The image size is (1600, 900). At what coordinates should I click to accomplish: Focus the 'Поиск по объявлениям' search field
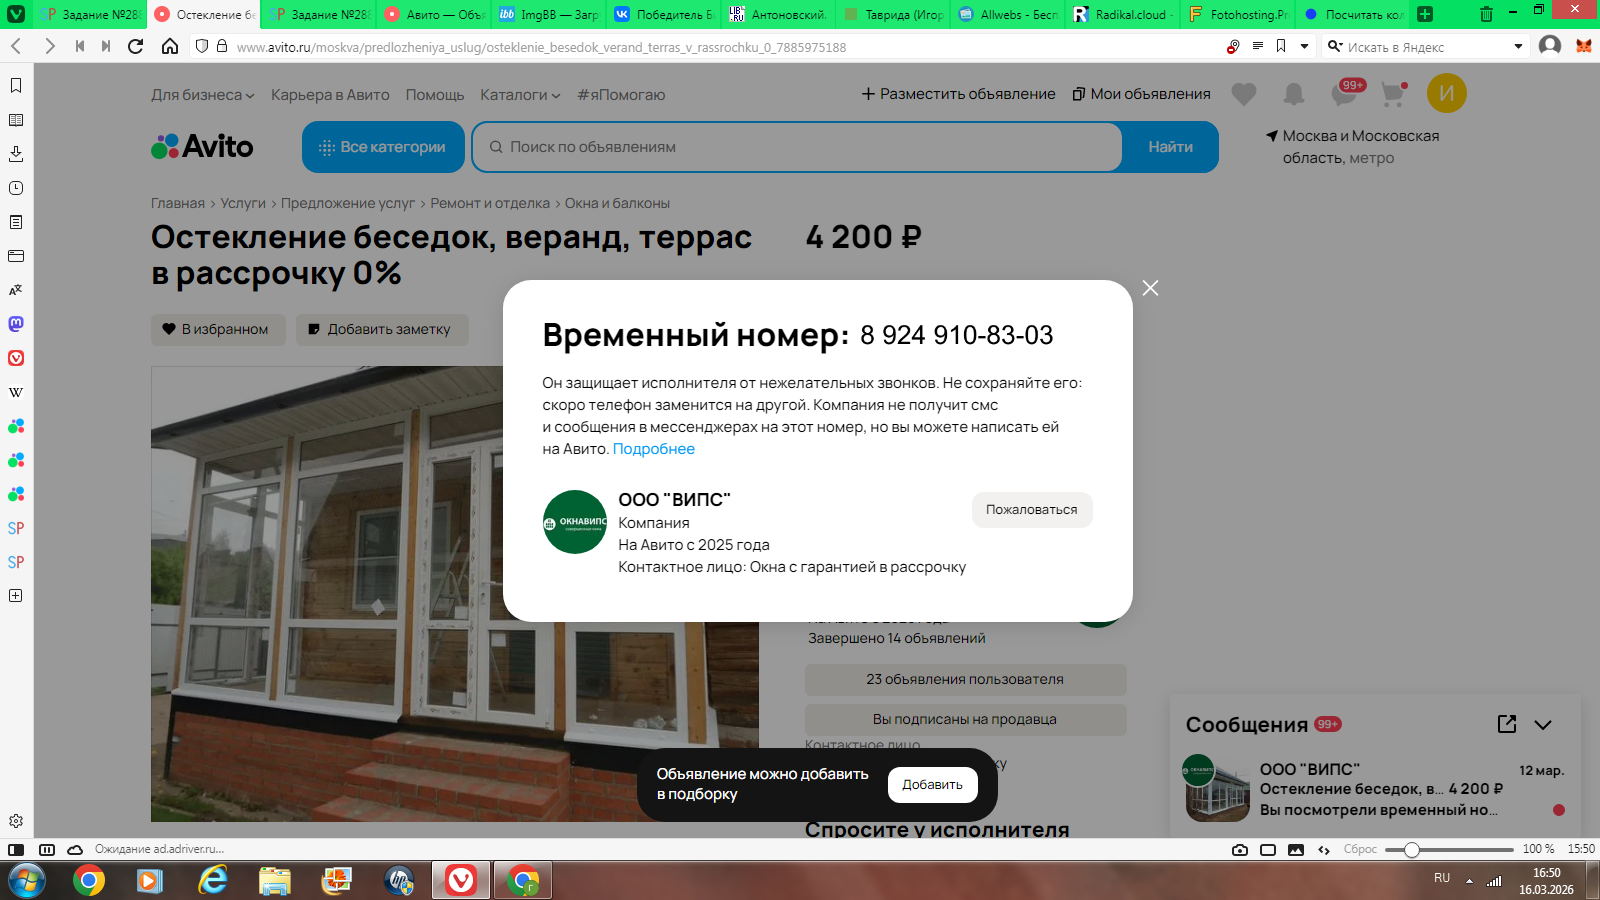pyautogui.click(x=797, y=147)
